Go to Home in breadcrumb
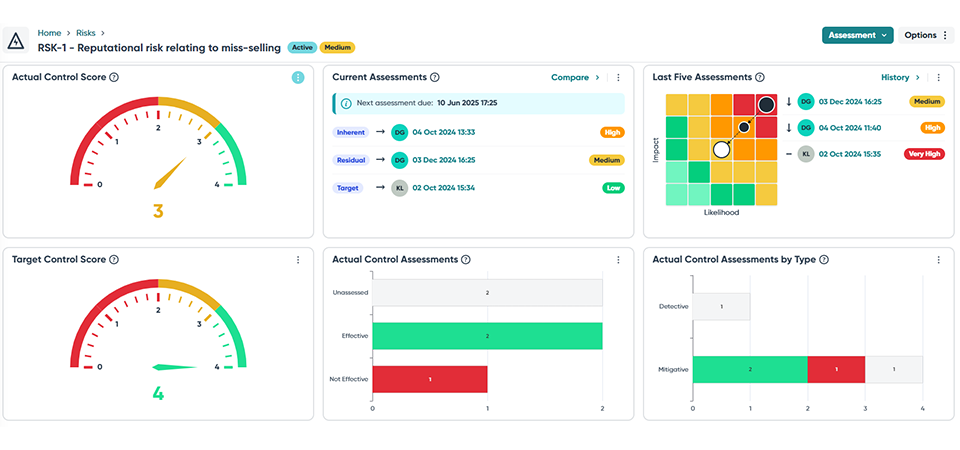The height and width of the screenshot is (450, 960). 49,33
